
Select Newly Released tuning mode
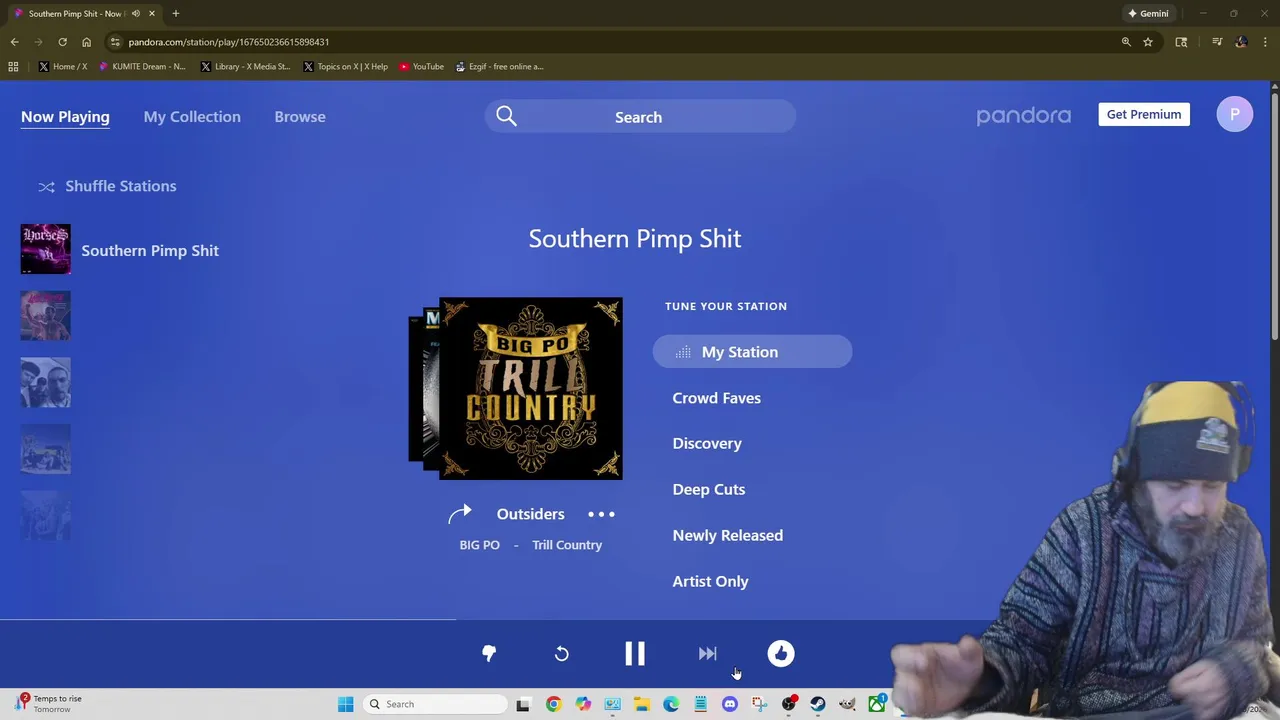pyautogui.click(x=727, y=535)
